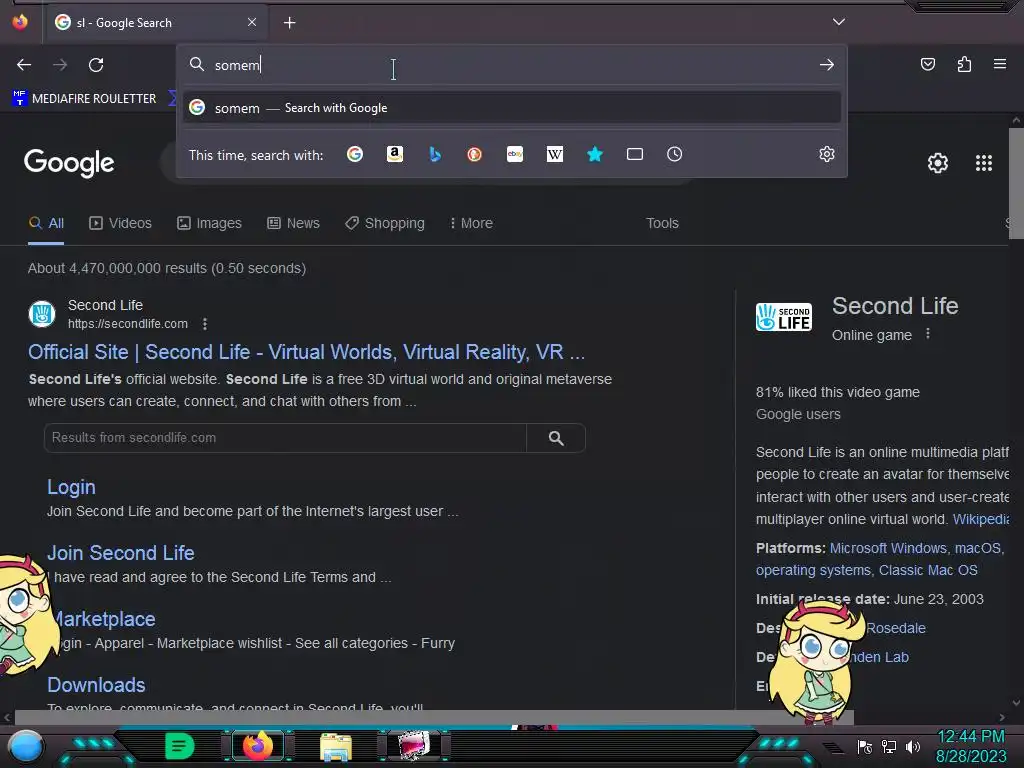
Task: Open Microsoft Windows platform link
Action: [888, 549]
